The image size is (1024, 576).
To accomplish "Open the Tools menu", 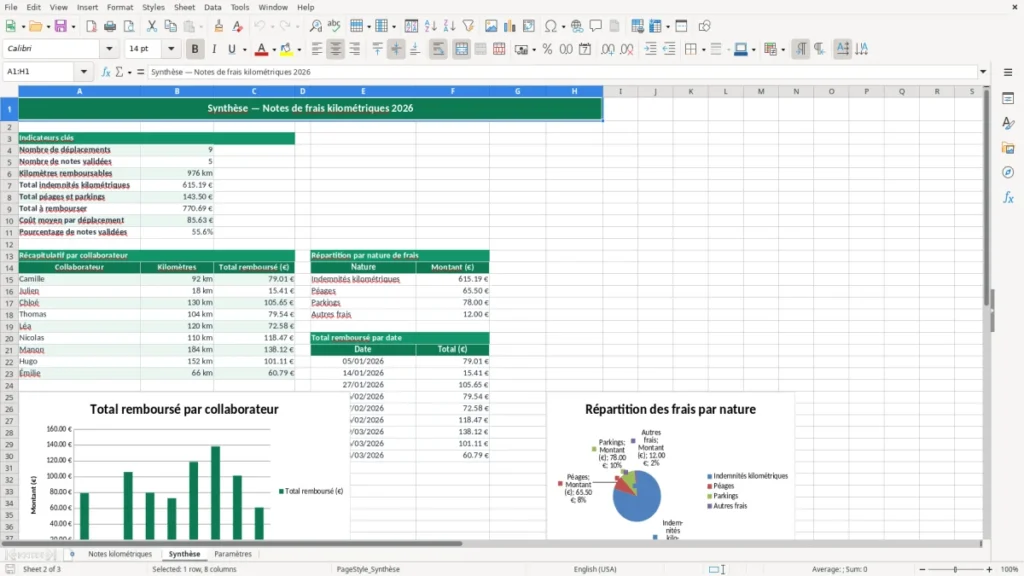I will point(240,7).
